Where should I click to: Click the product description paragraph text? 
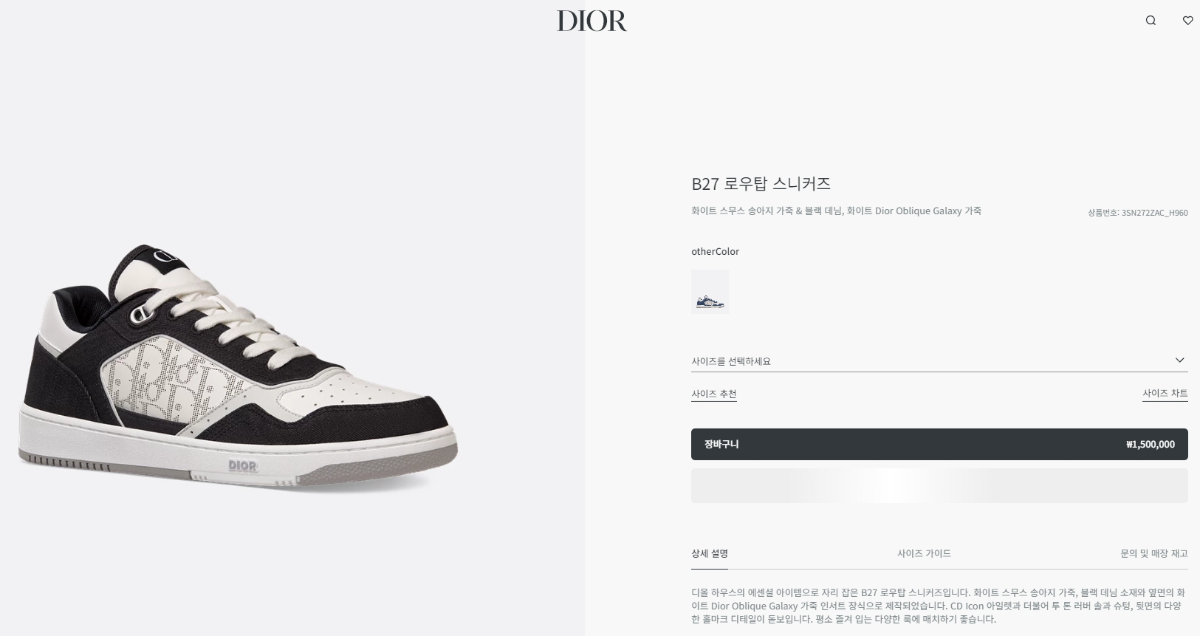(939, 606)
